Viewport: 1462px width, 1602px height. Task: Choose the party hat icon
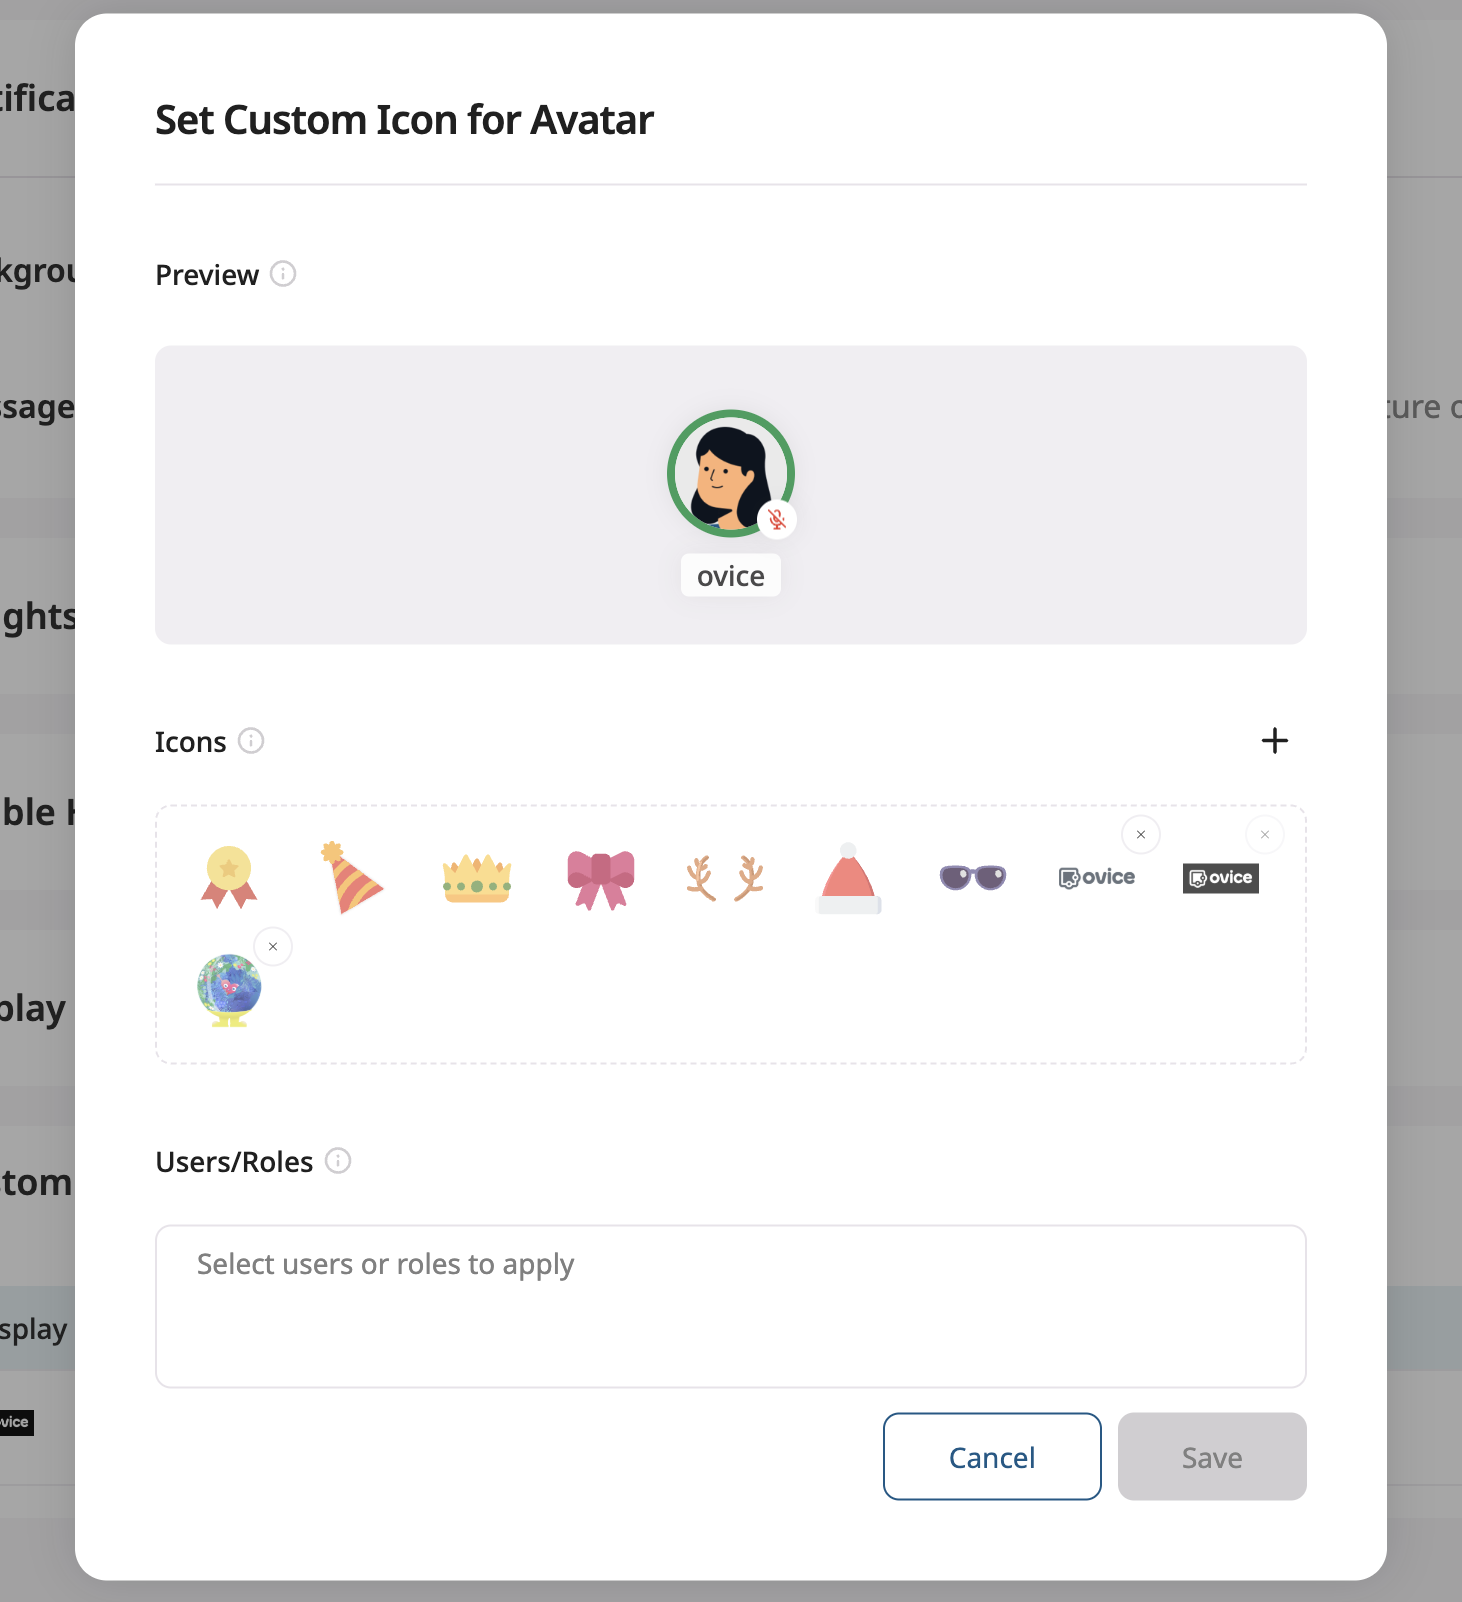pos(351,877)
